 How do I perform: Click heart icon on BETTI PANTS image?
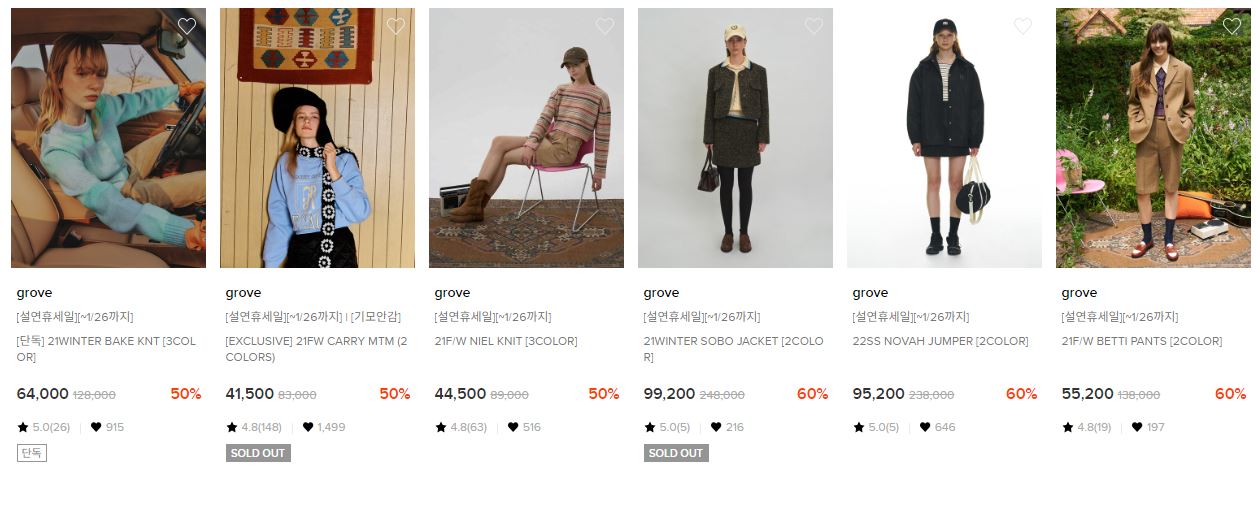[x=1232, y=26]
